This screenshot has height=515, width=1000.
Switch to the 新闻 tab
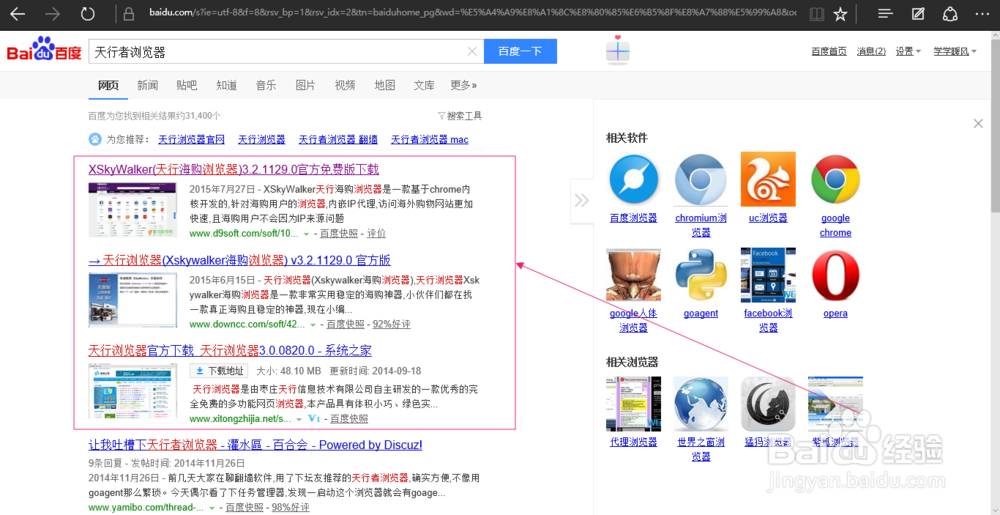[x=147, y=85]
